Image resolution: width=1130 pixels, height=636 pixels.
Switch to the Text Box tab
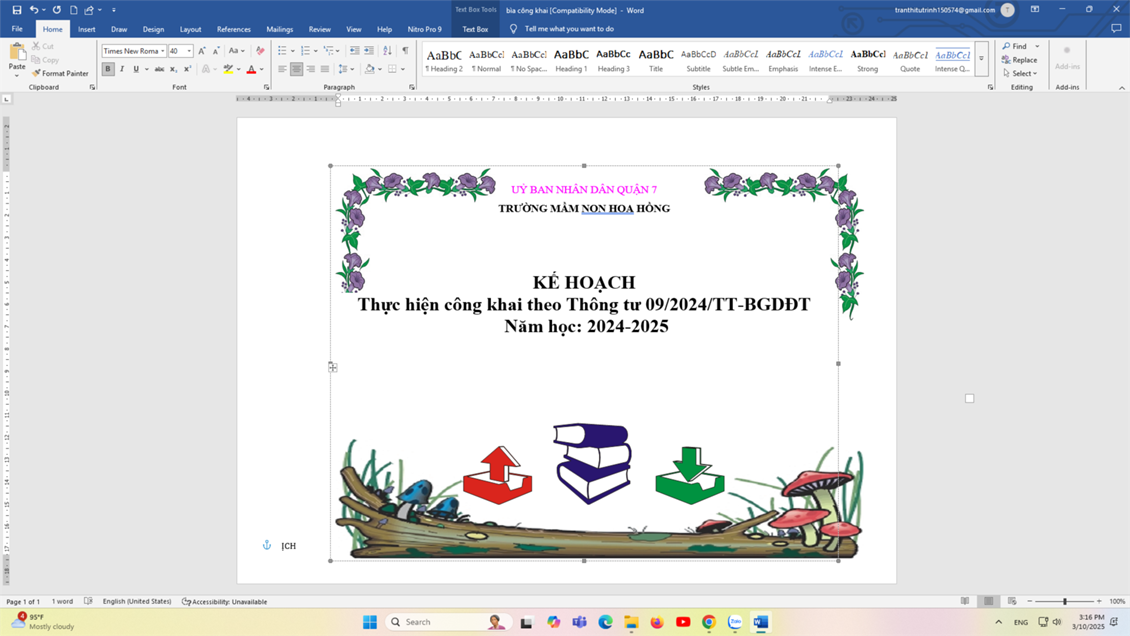point(475,29)
